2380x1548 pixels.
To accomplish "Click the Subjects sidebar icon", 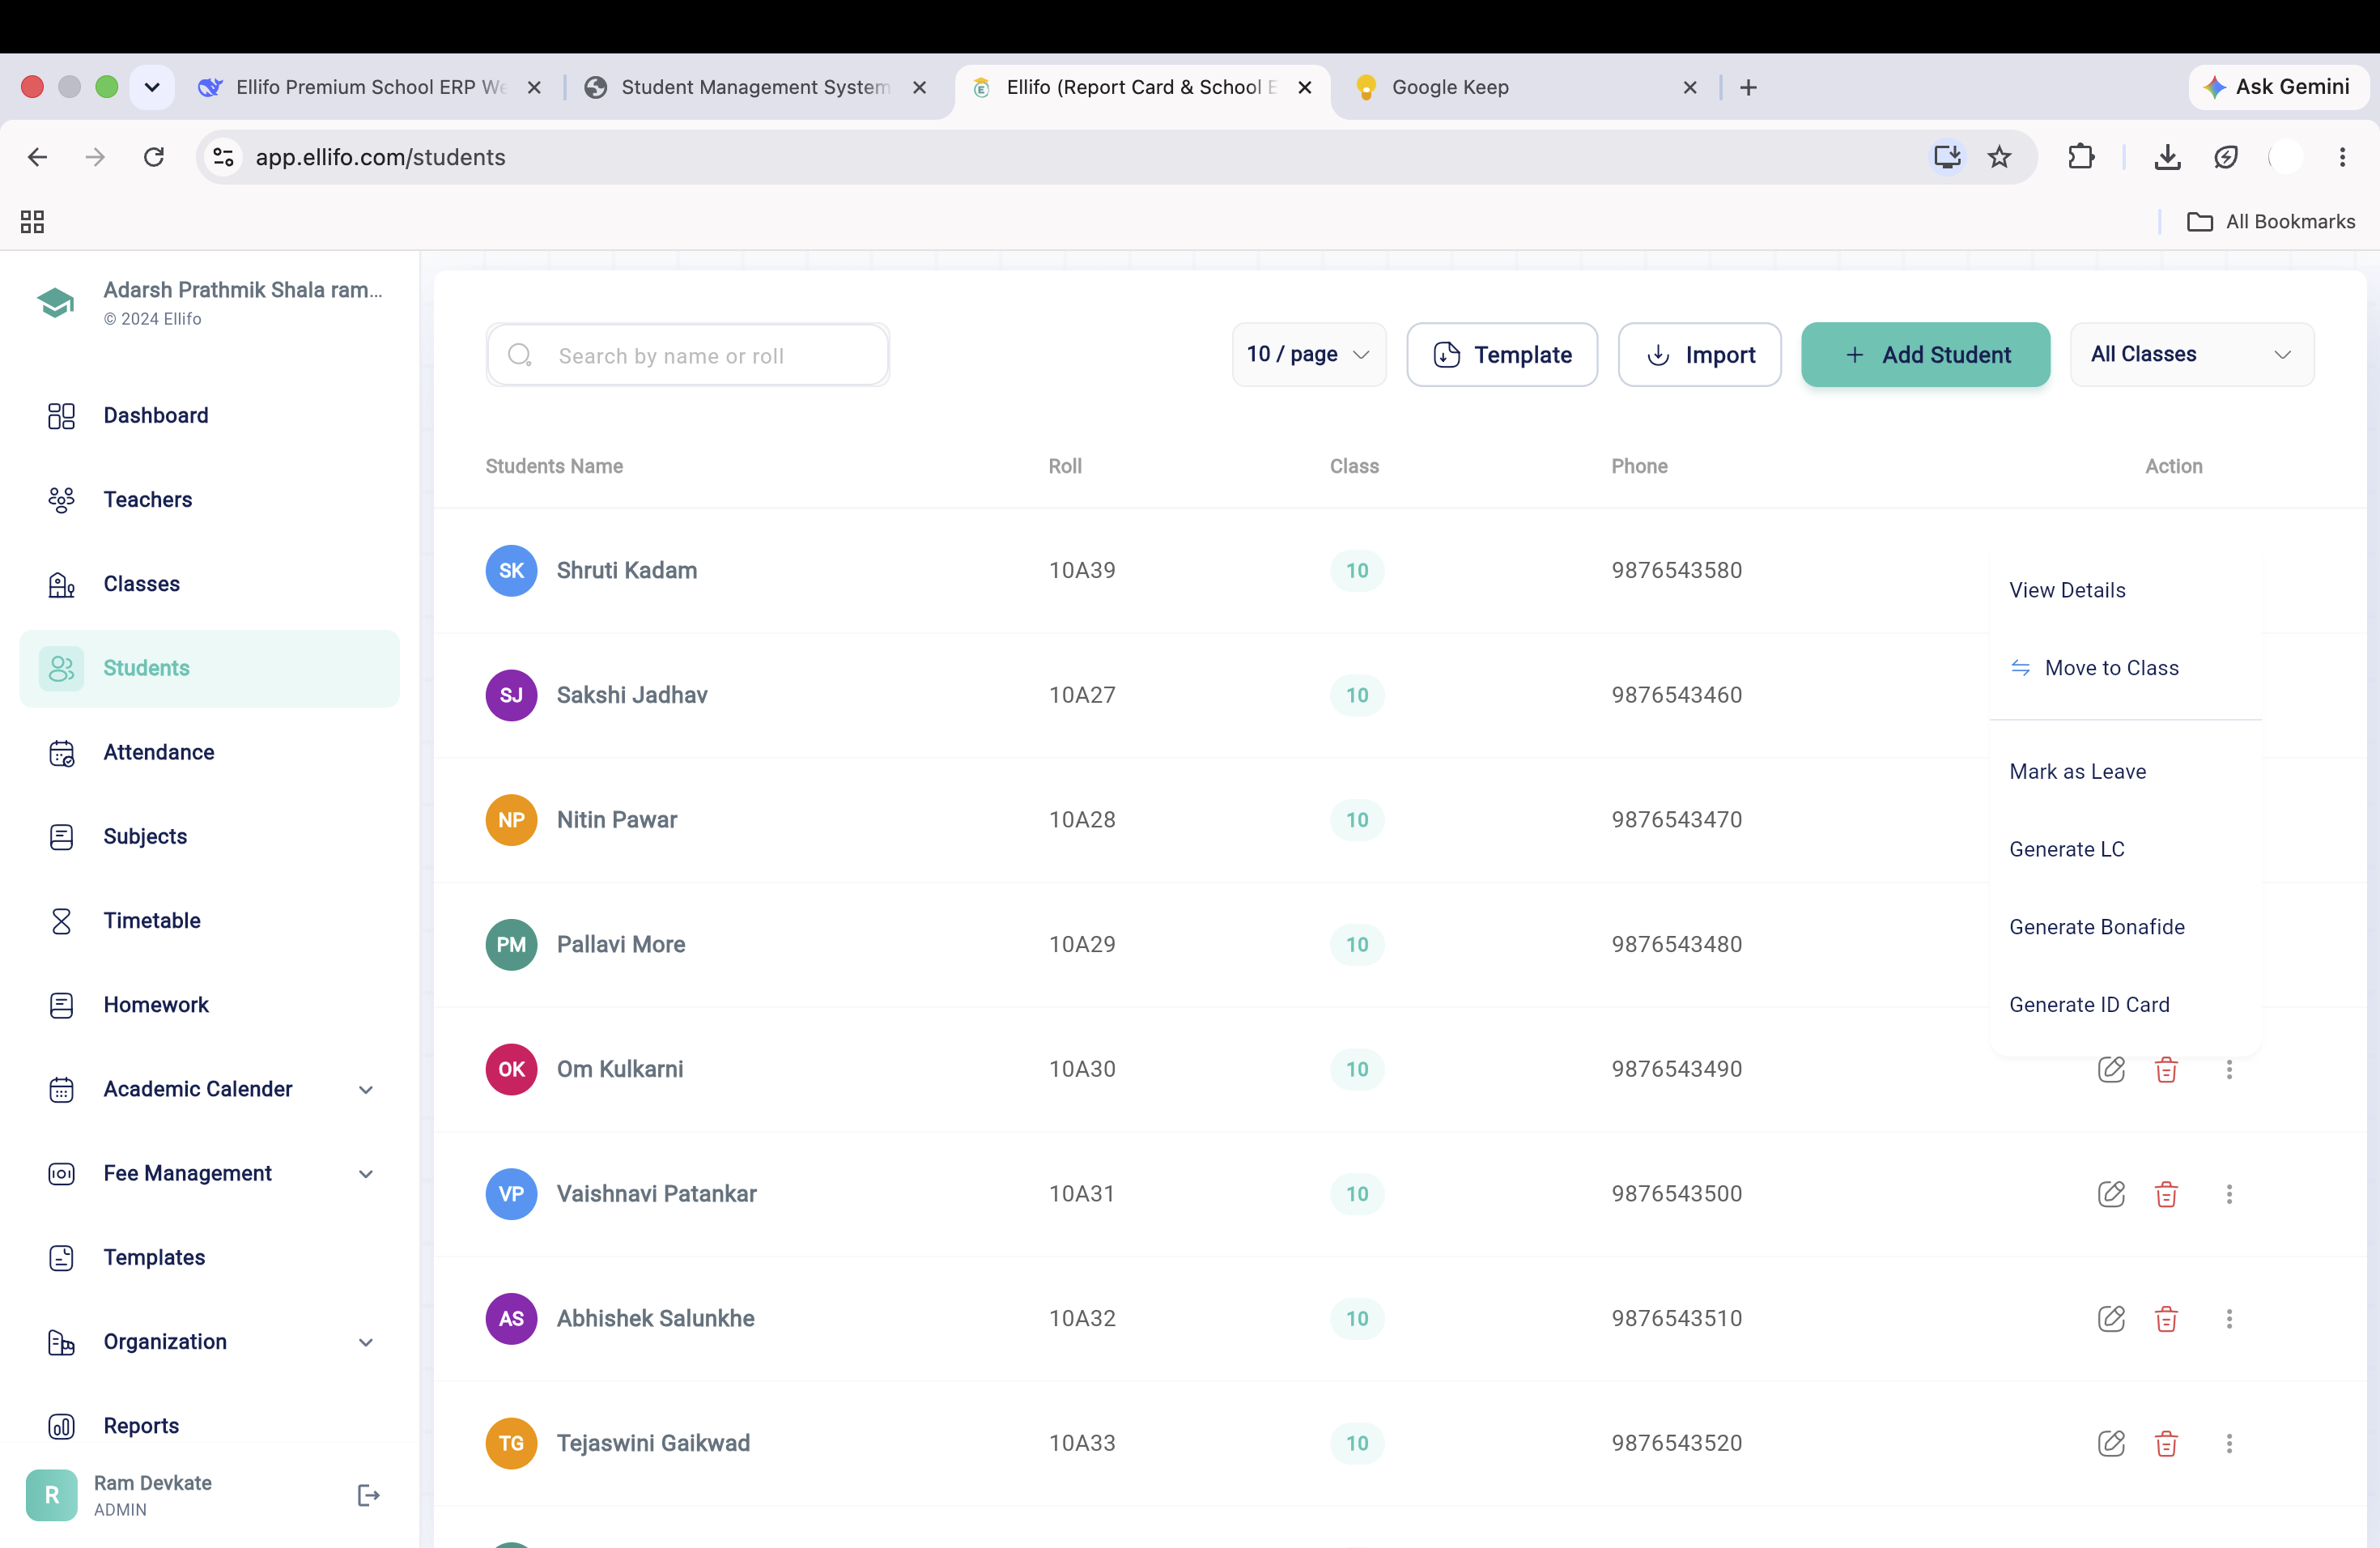I will coord(61,836).
